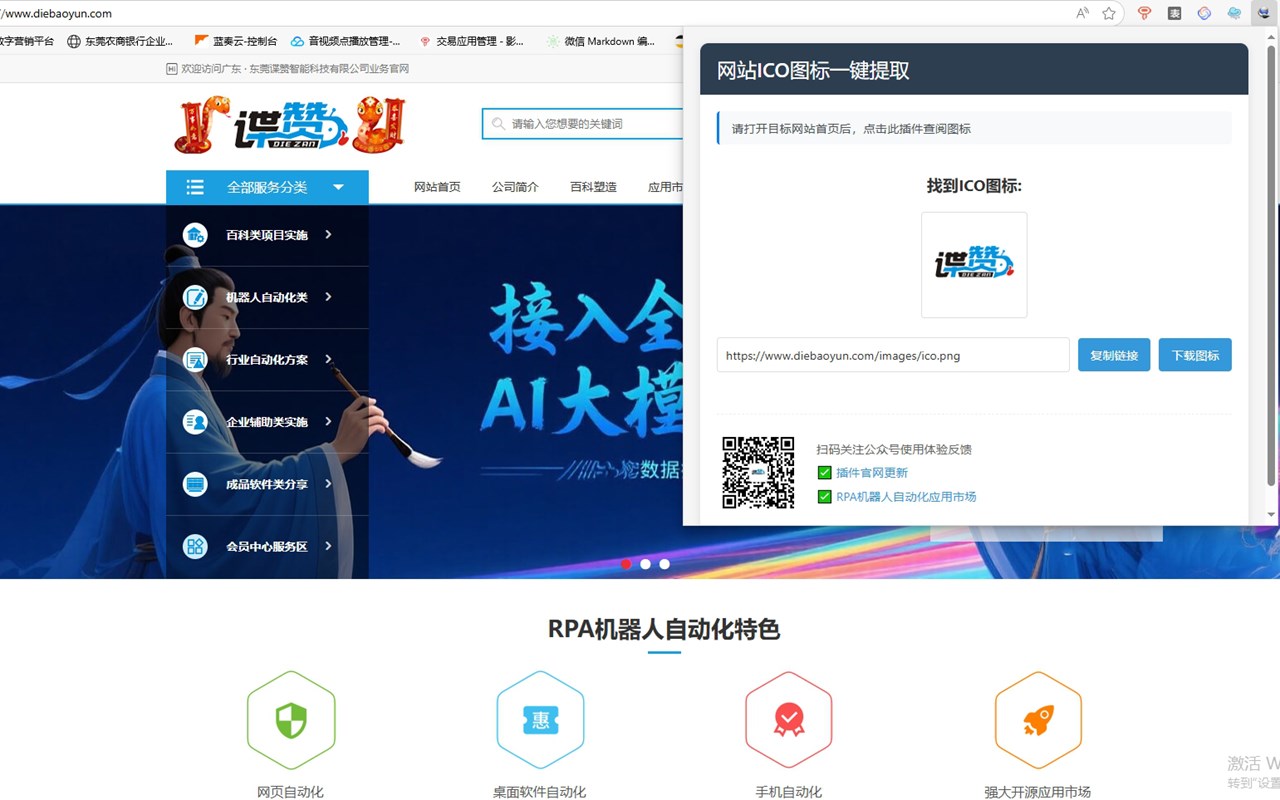Click the 惠 icon for 桌面软件自动化
The height and width of the screenshot is (800, 1280).
click(x=540, y=718)
